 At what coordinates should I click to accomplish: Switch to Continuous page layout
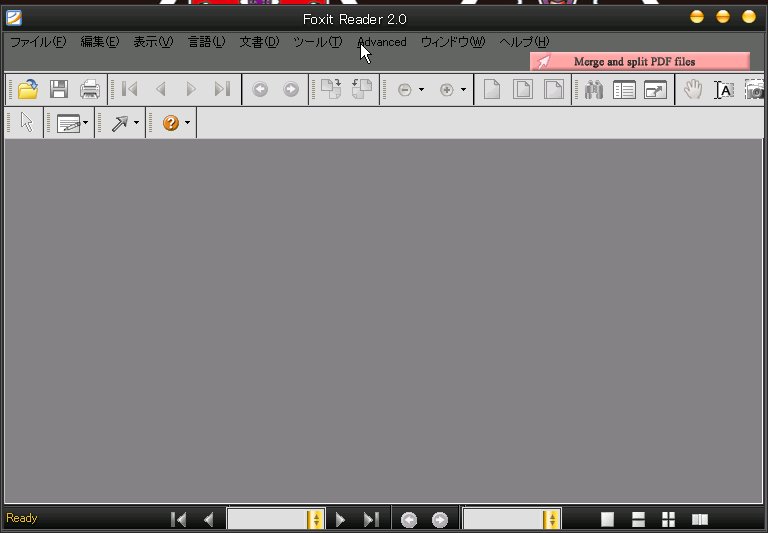638,519
